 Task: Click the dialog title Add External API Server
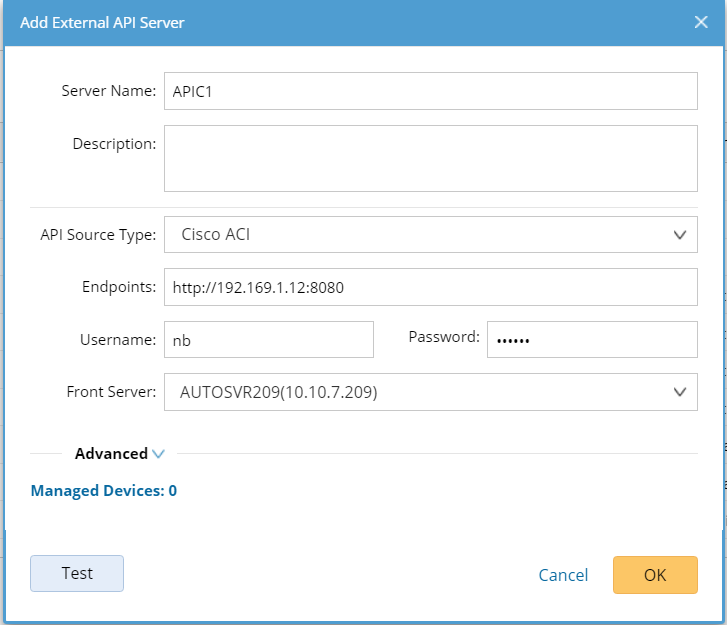tap(102, 22)
